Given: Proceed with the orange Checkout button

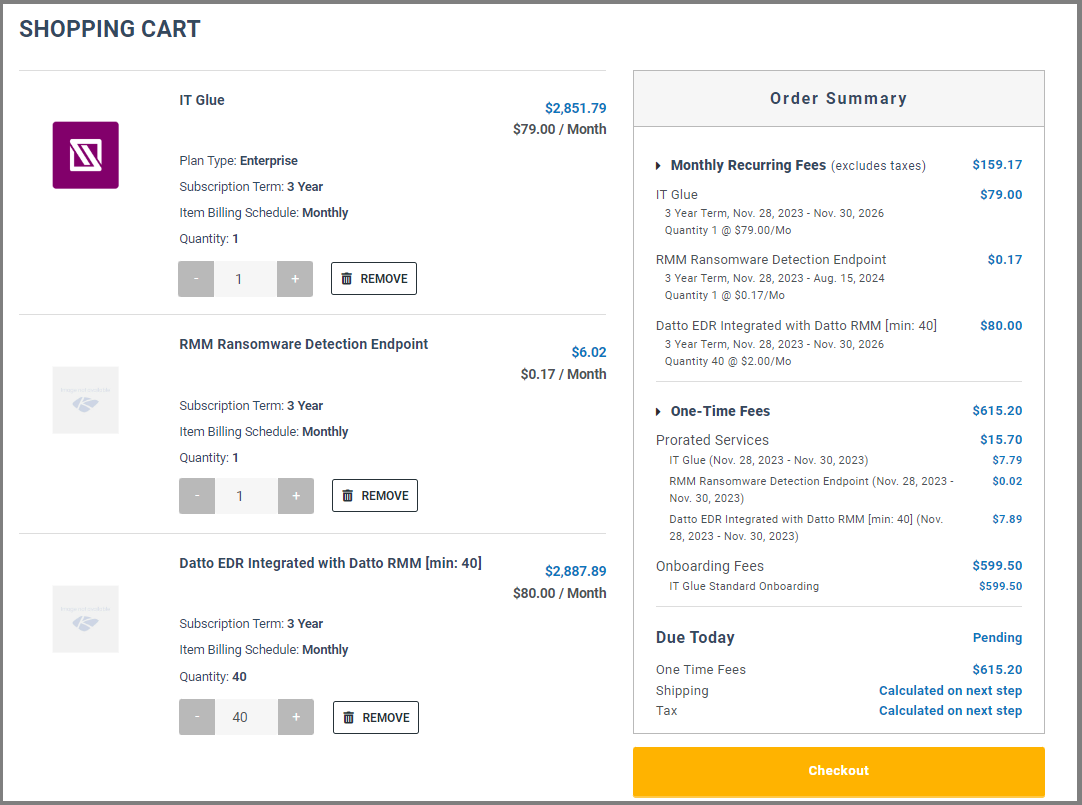Looking at the screenshot, I should coord(838,771).
